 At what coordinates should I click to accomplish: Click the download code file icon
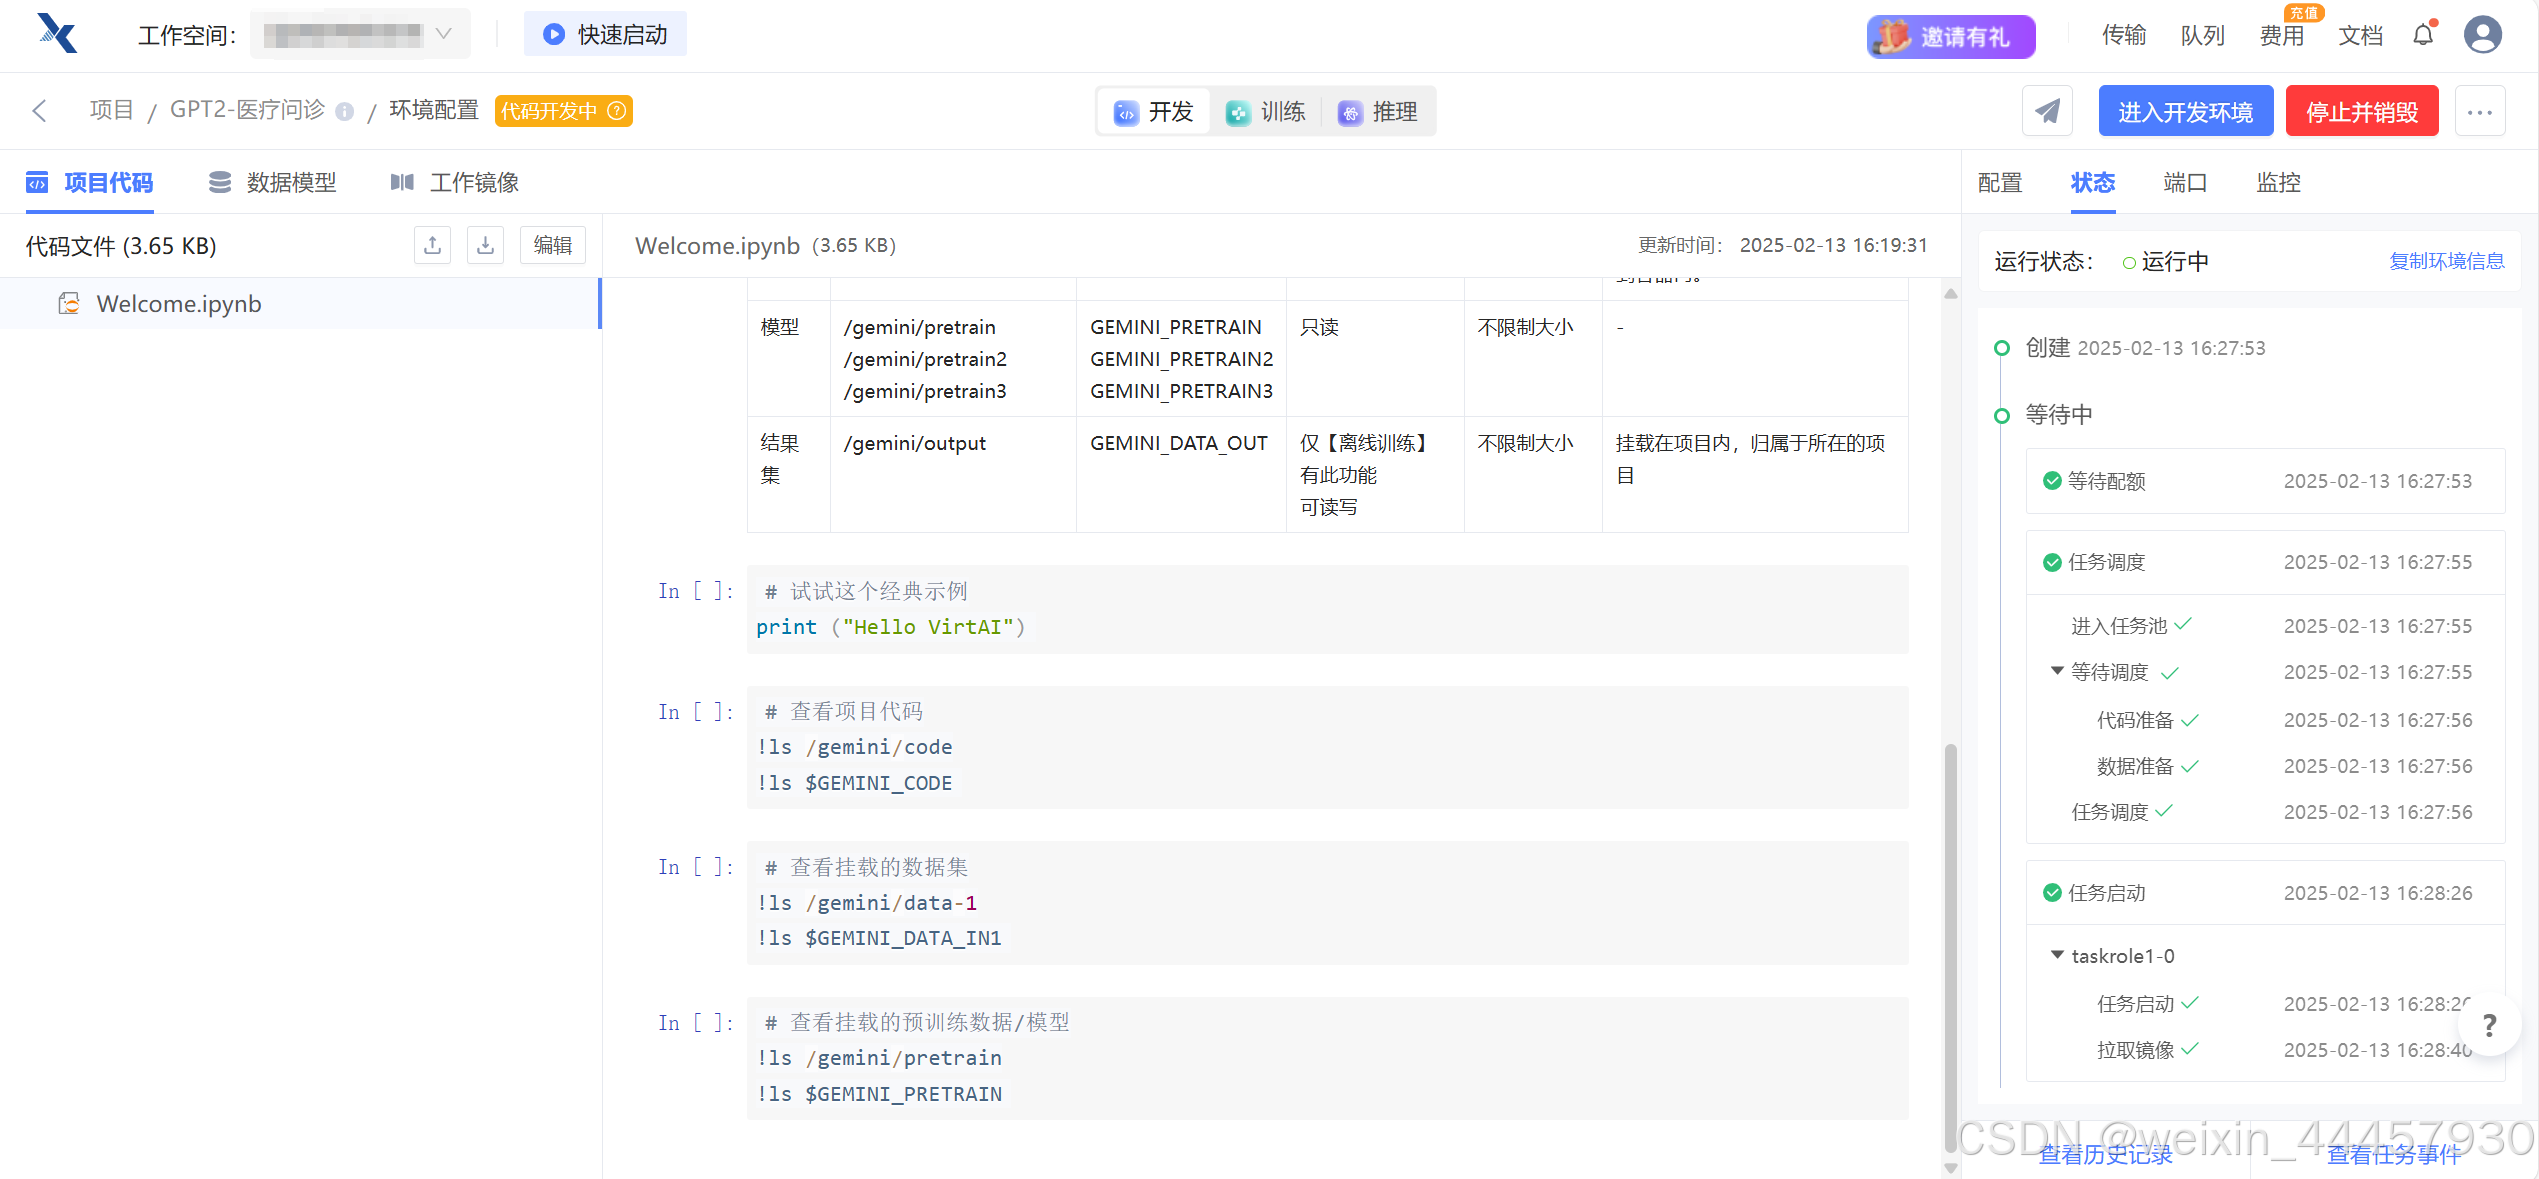tap(485, 245)
